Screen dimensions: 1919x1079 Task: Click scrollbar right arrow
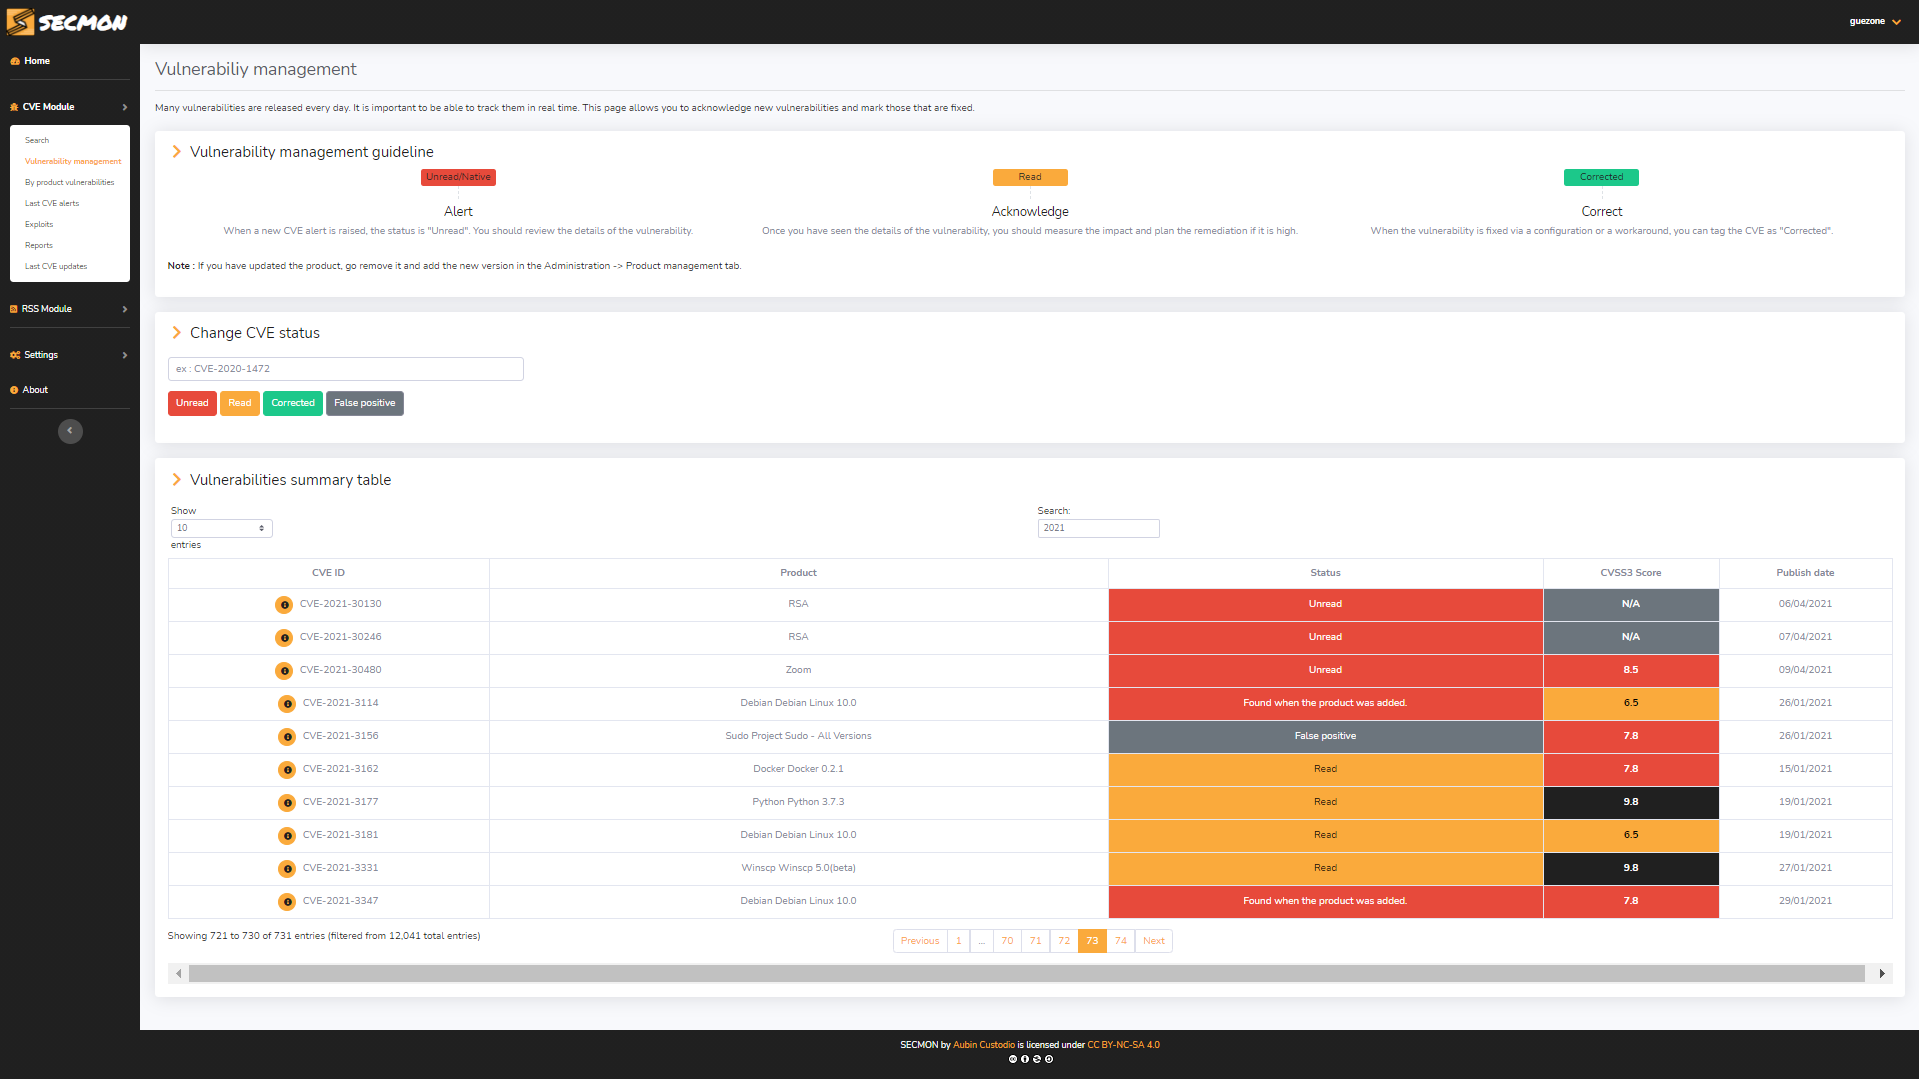pos(1882,974)
